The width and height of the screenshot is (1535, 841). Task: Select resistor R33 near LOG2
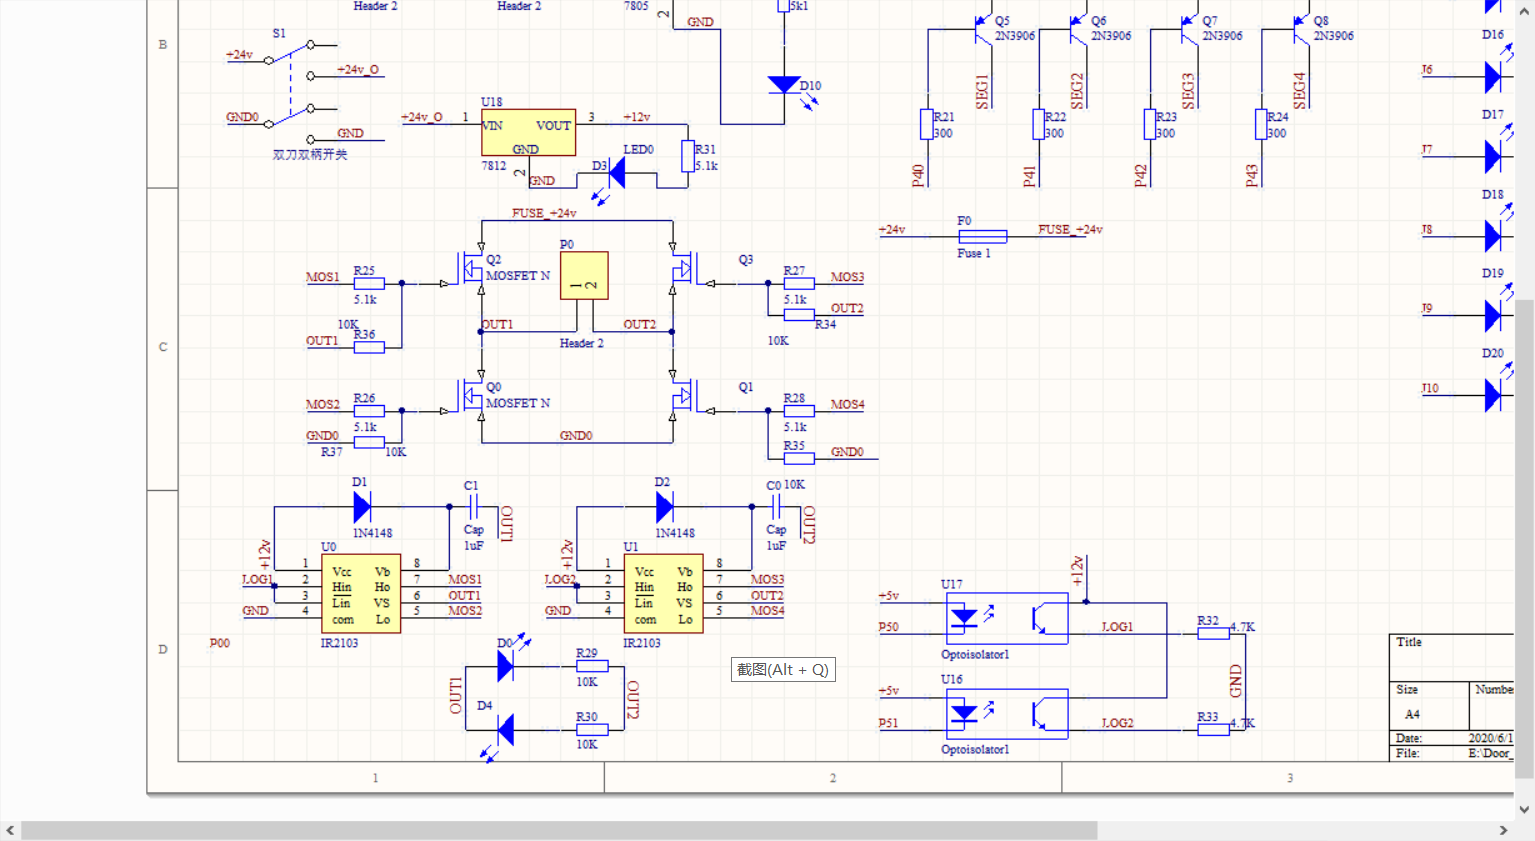click(x=1214, y=730)
